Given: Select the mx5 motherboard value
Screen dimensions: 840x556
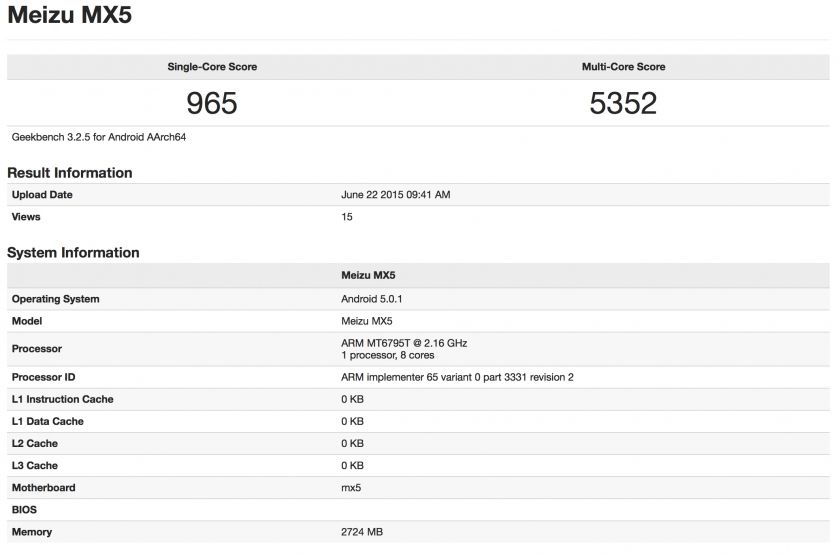Looking at the screenshot, I should (352, 488).
